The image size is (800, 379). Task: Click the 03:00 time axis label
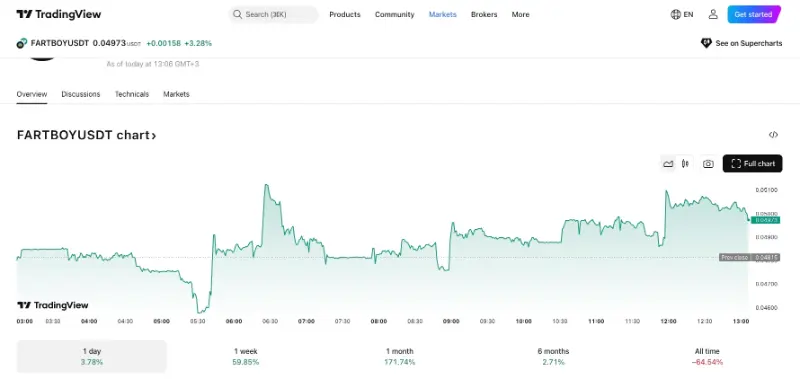tap(24, 321)
